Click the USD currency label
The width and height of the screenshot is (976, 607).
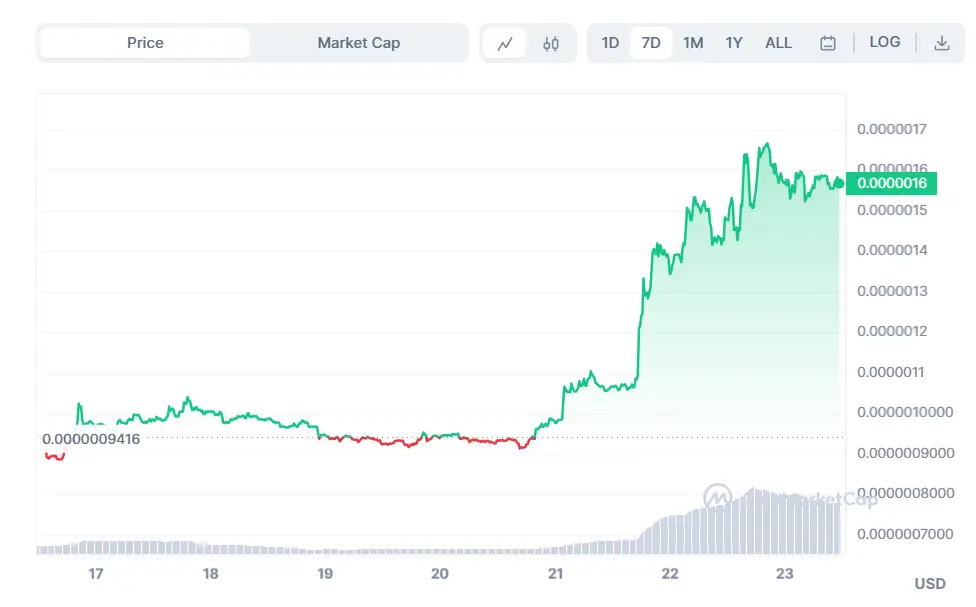[x=930, y=583]
